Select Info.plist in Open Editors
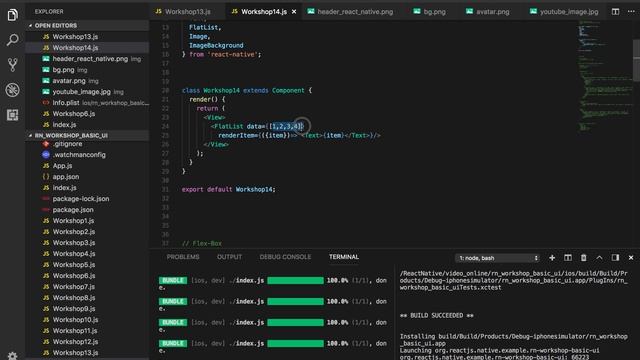This screenshot has height=360, width=640. point(87,103)
